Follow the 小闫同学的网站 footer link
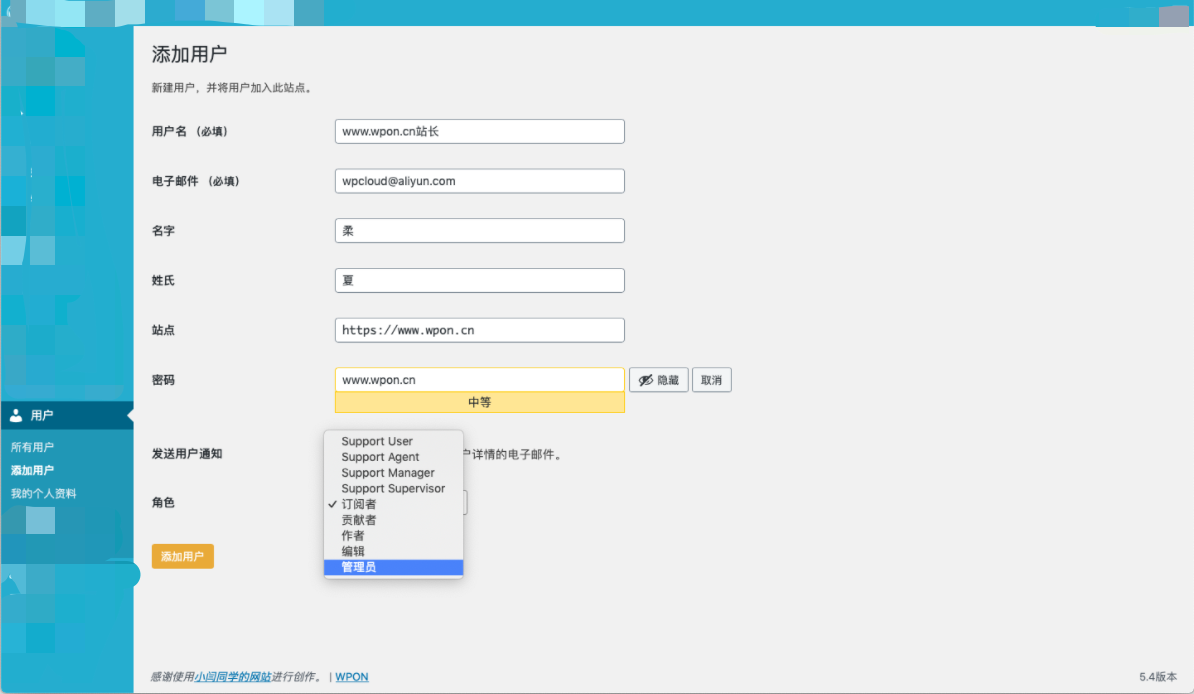 coord(232,676)
